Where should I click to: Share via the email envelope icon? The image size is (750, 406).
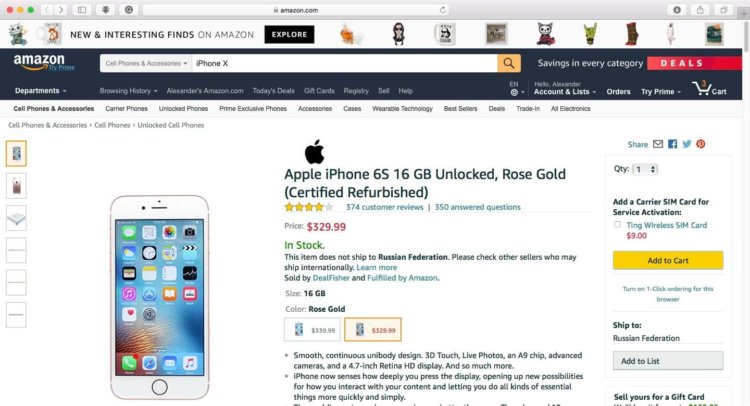coord(658,144)
